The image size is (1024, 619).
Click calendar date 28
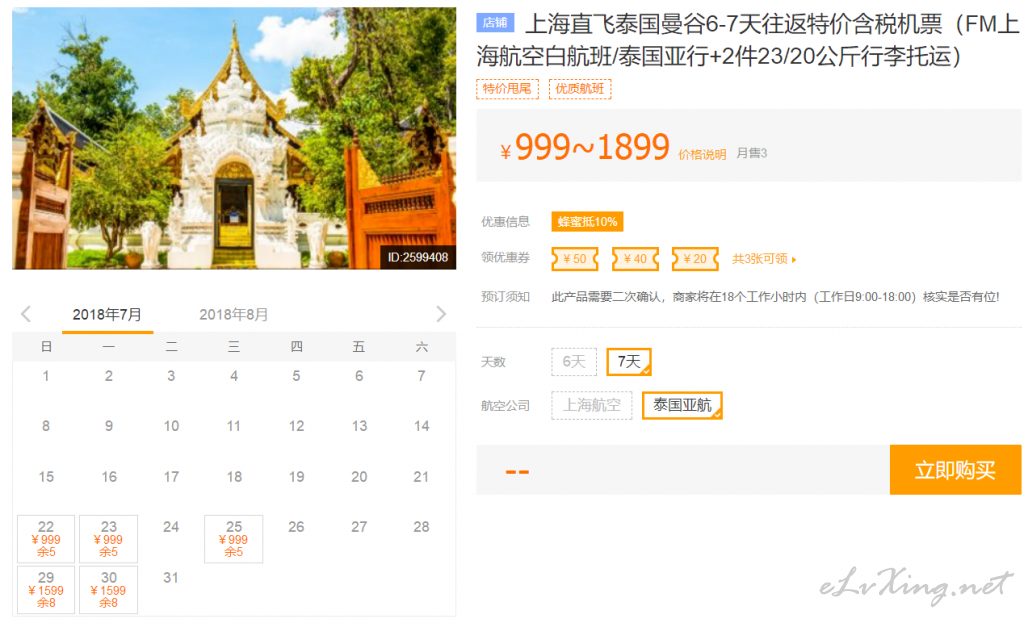pyautogui.click(x=421, y=526)
